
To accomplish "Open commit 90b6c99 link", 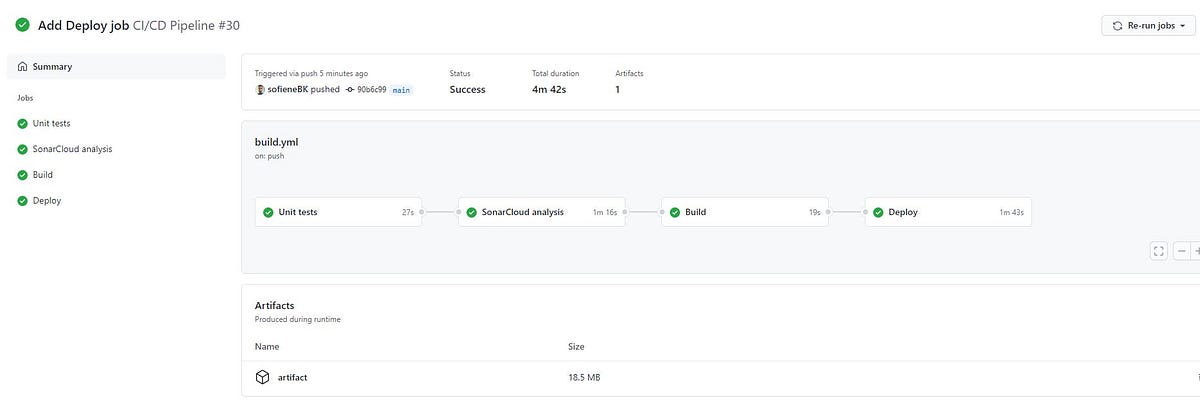I will pyautogui.click(x=371, y=89).
